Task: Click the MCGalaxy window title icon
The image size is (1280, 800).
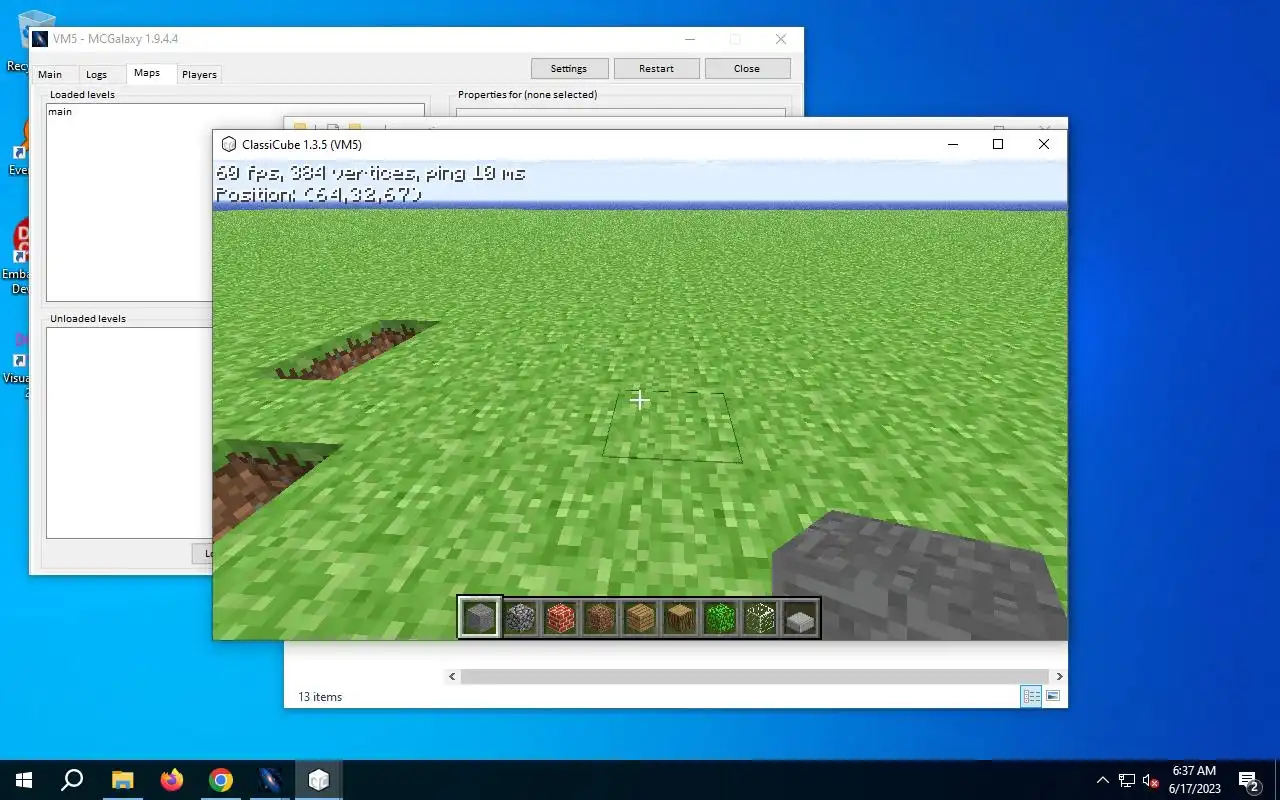Action: click(40, 39)
